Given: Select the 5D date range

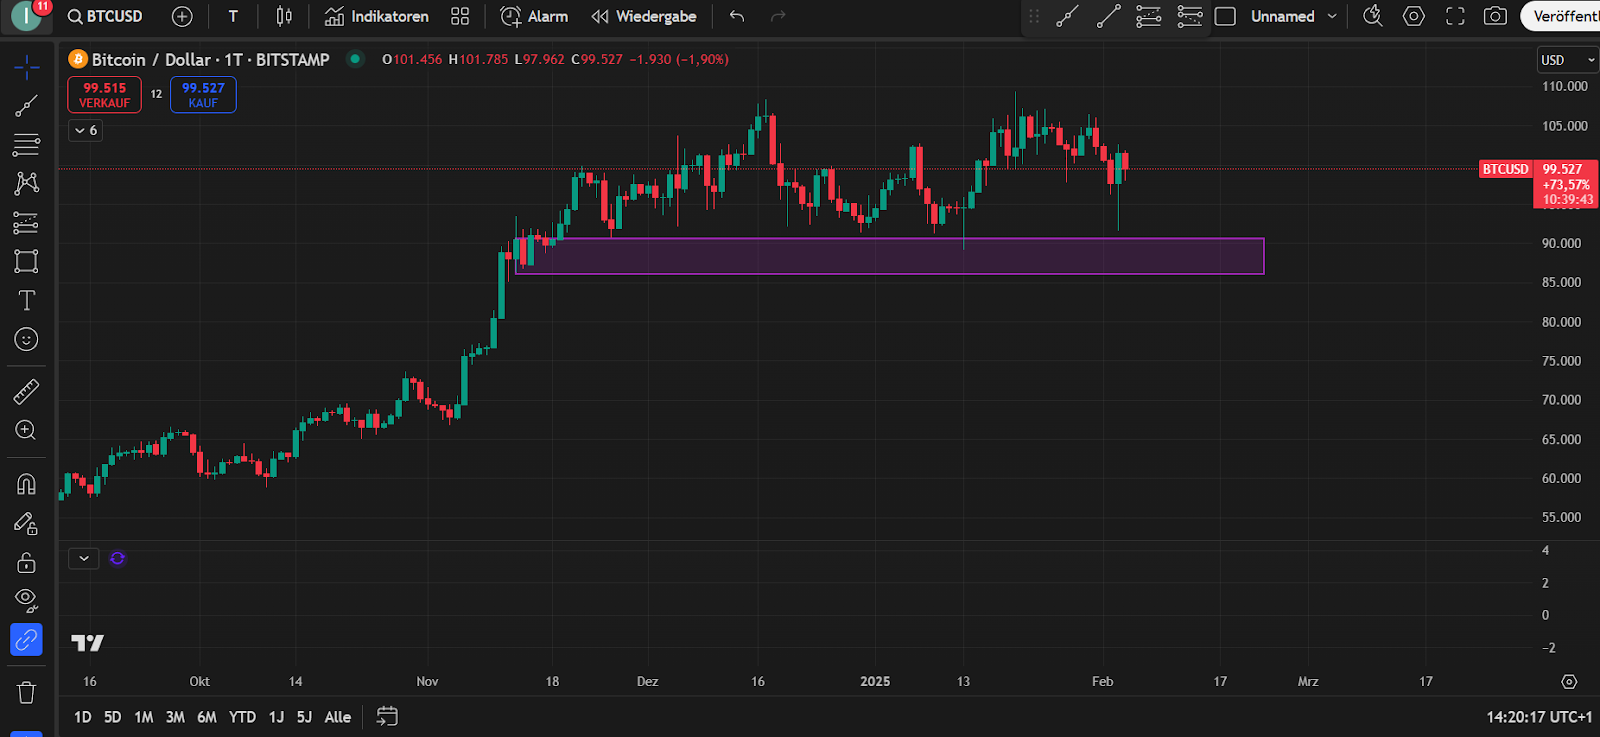Looking at the screenshot, I should point(113,717).
